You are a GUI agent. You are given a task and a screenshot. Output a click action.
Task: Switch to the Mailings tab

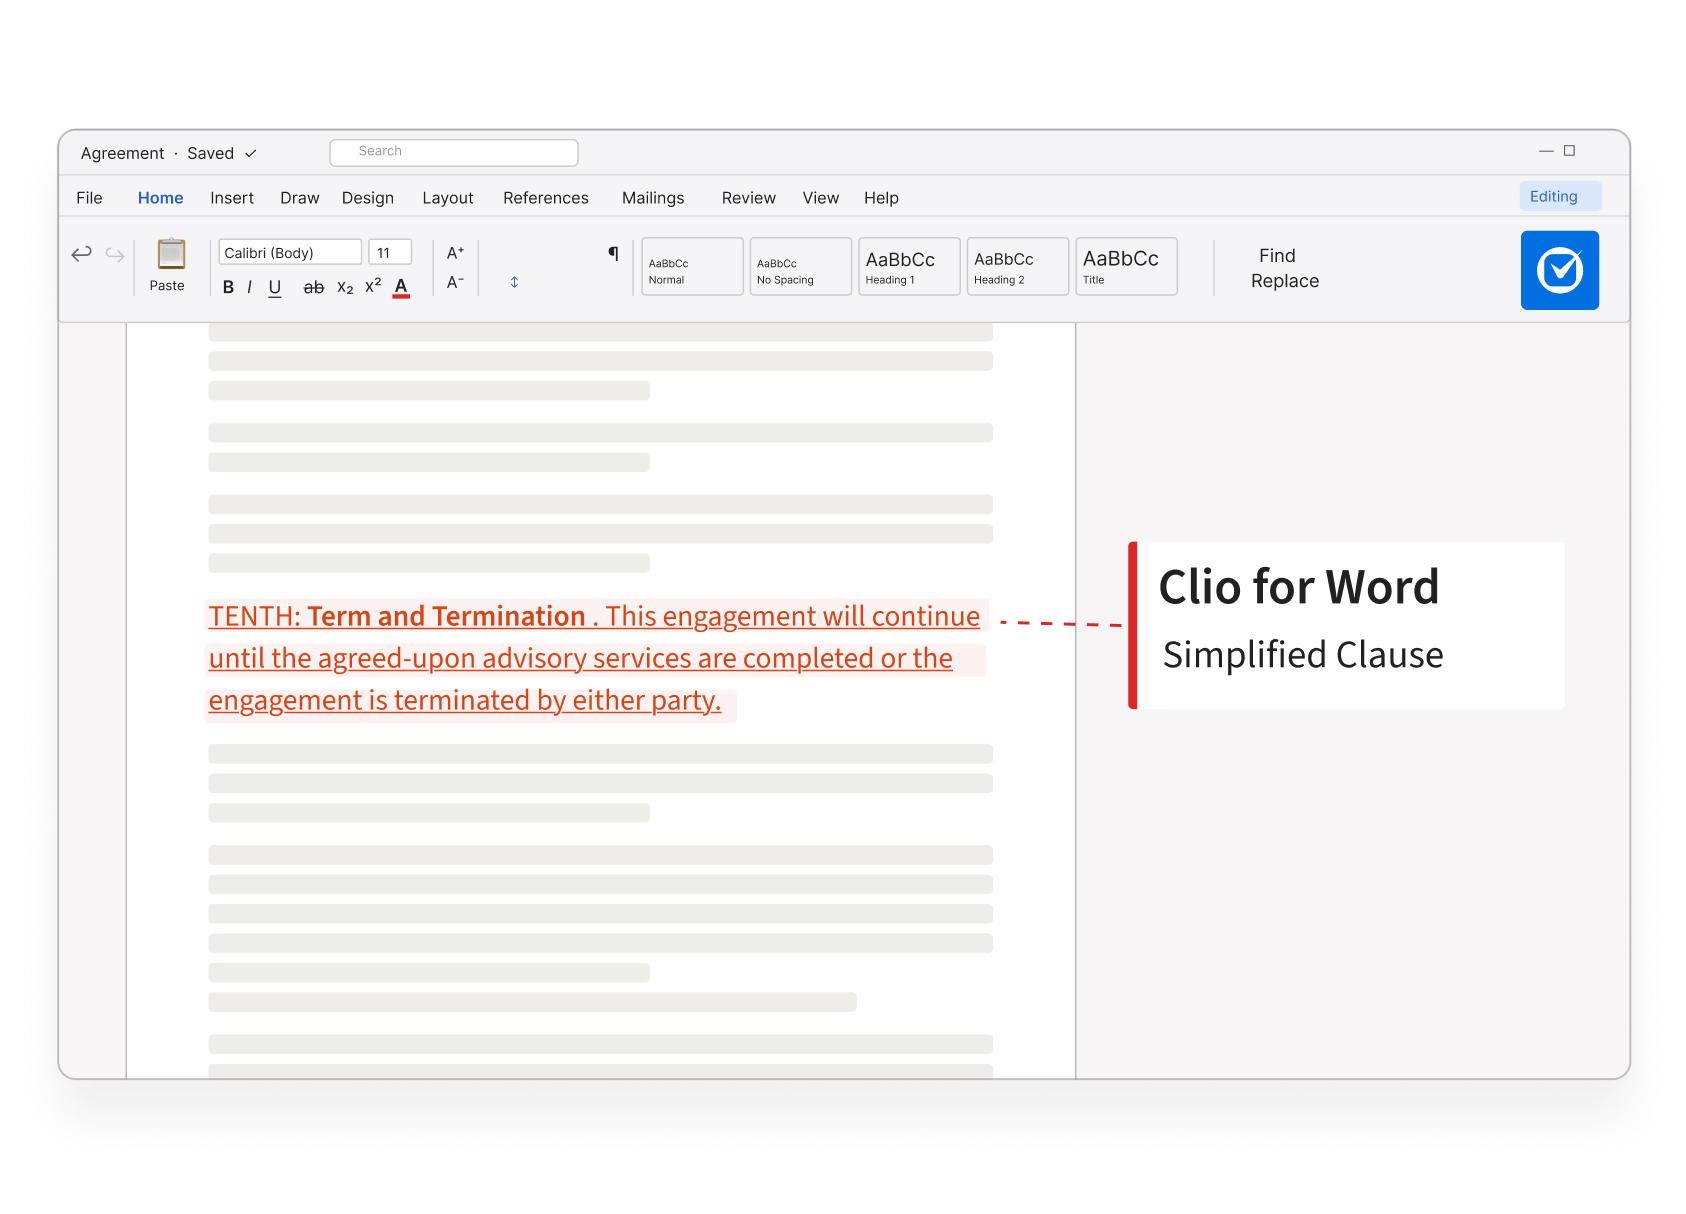tap(653, 198)
